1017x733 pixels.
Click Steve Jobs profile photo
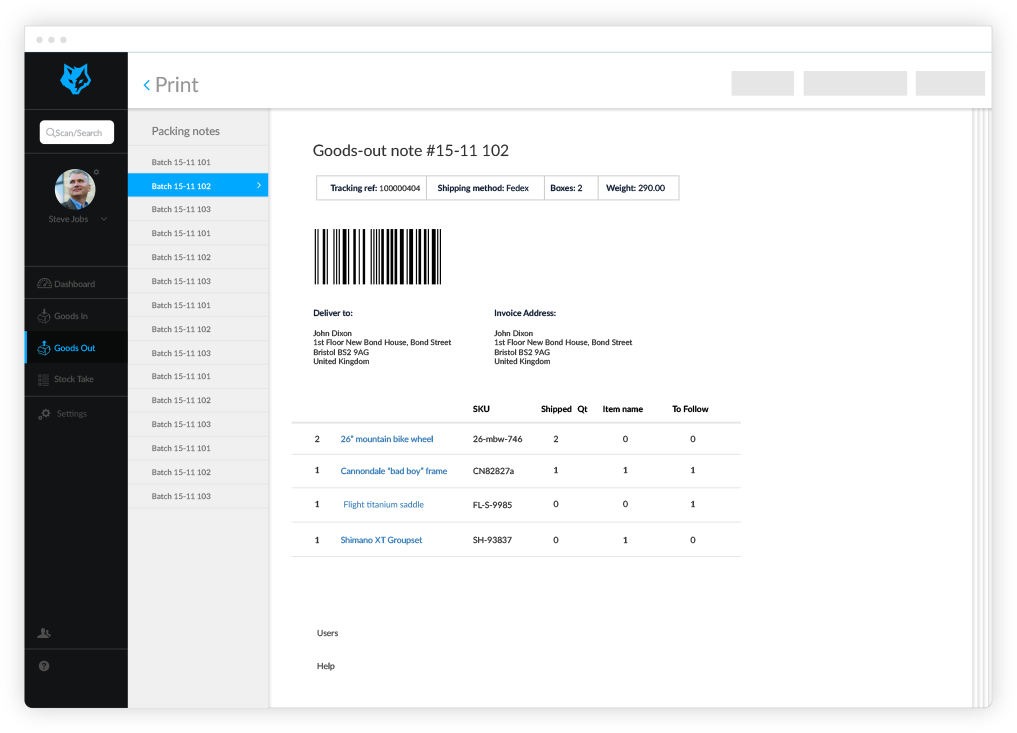75,189
